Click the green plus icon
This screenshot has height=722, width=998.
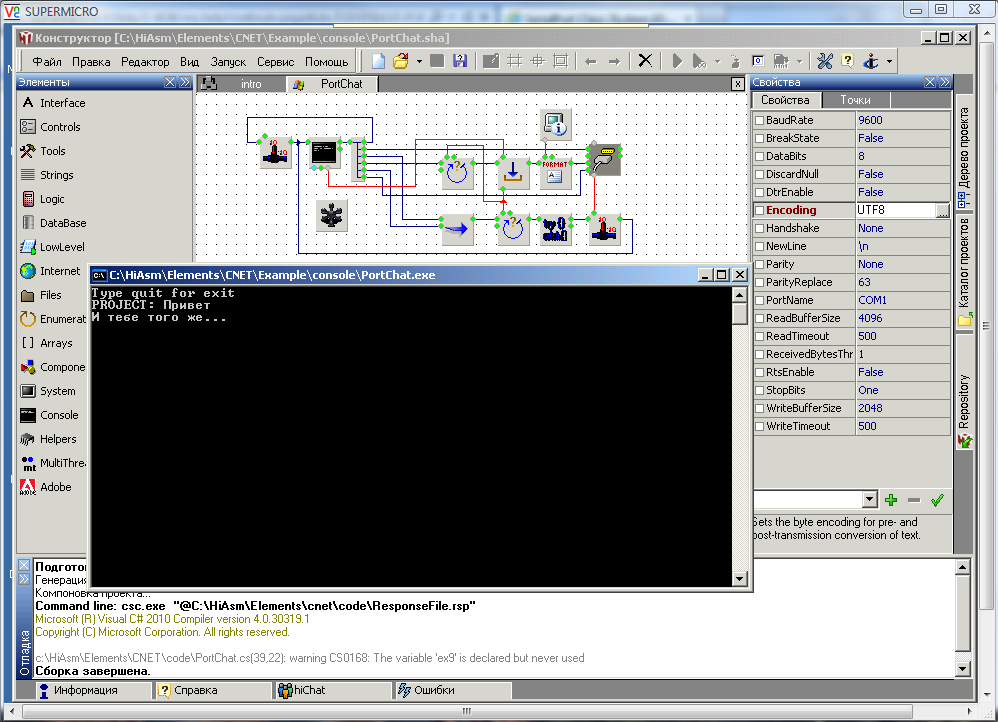(x=891, y=500)
